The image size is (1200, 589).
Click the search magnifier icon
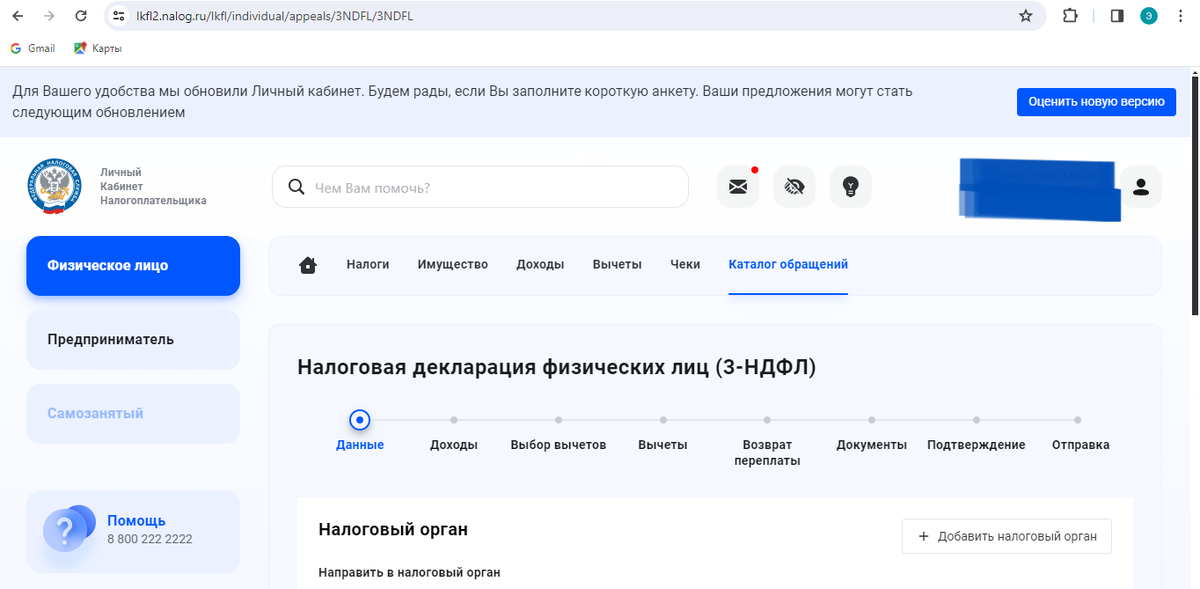point(296,187)
